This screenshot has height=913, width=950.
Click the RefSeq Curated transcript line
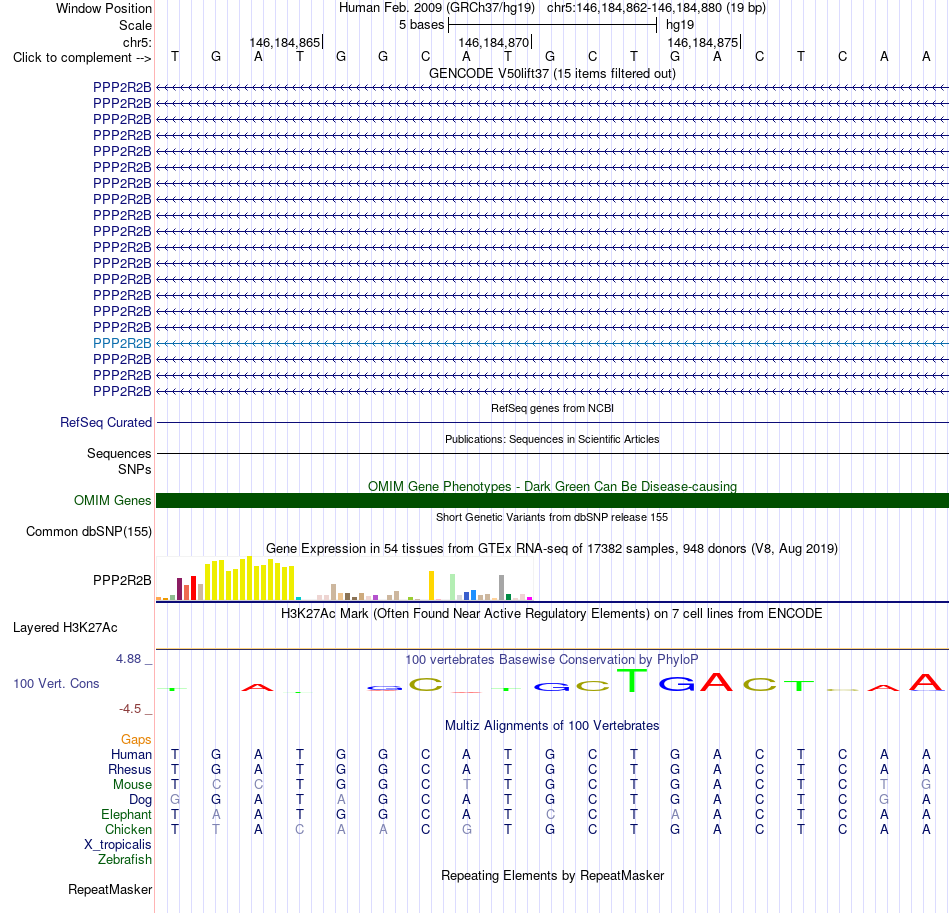click(x=552, y=422)
